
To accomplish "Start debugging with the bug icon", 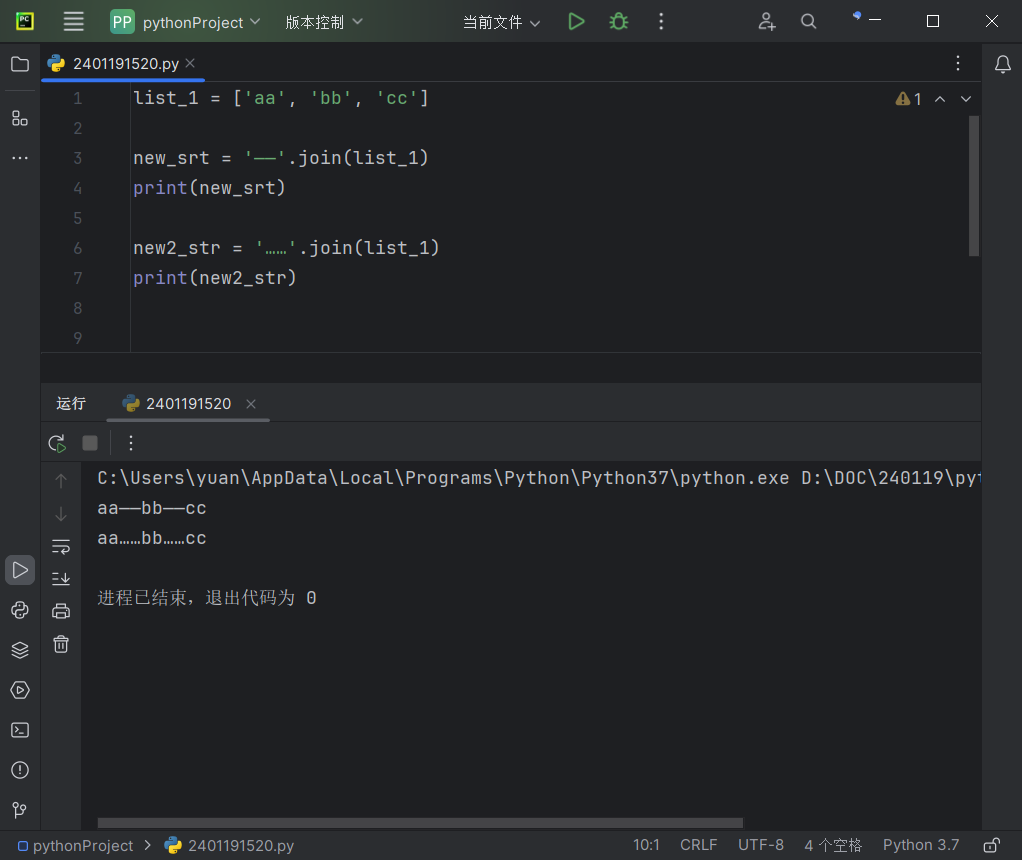I will coord(619,22).
